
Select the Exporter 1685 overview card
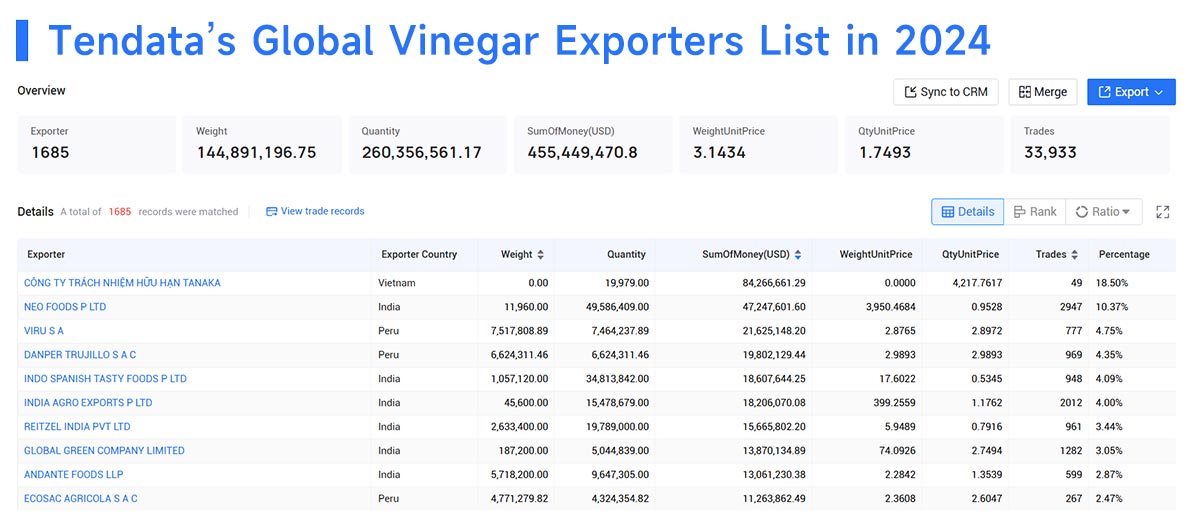pos(96,144)
